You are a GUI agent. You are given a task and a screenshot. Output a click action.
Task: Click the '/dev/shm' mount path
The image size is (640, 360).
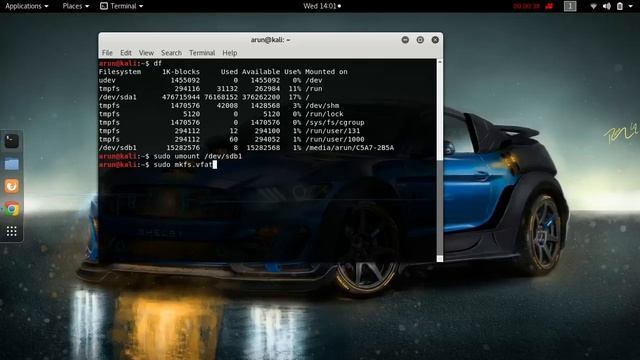pos(322,106)
